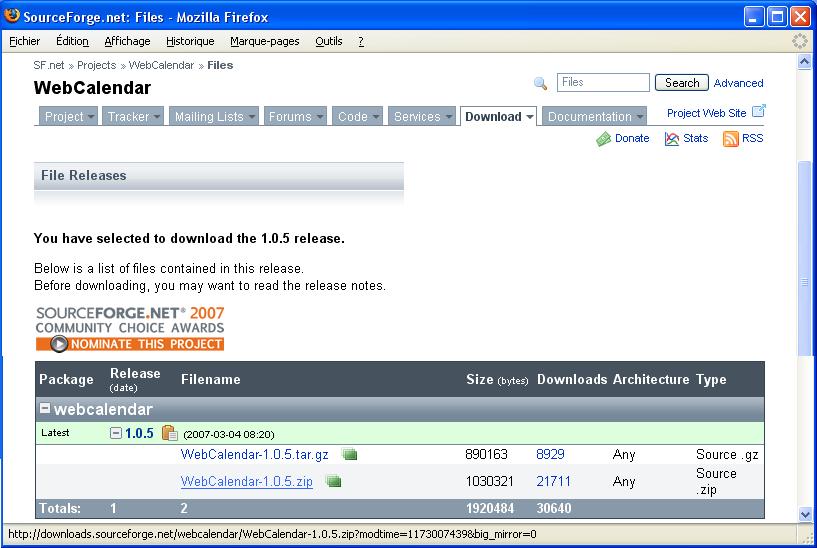Click the Stats link

point(696,138)
